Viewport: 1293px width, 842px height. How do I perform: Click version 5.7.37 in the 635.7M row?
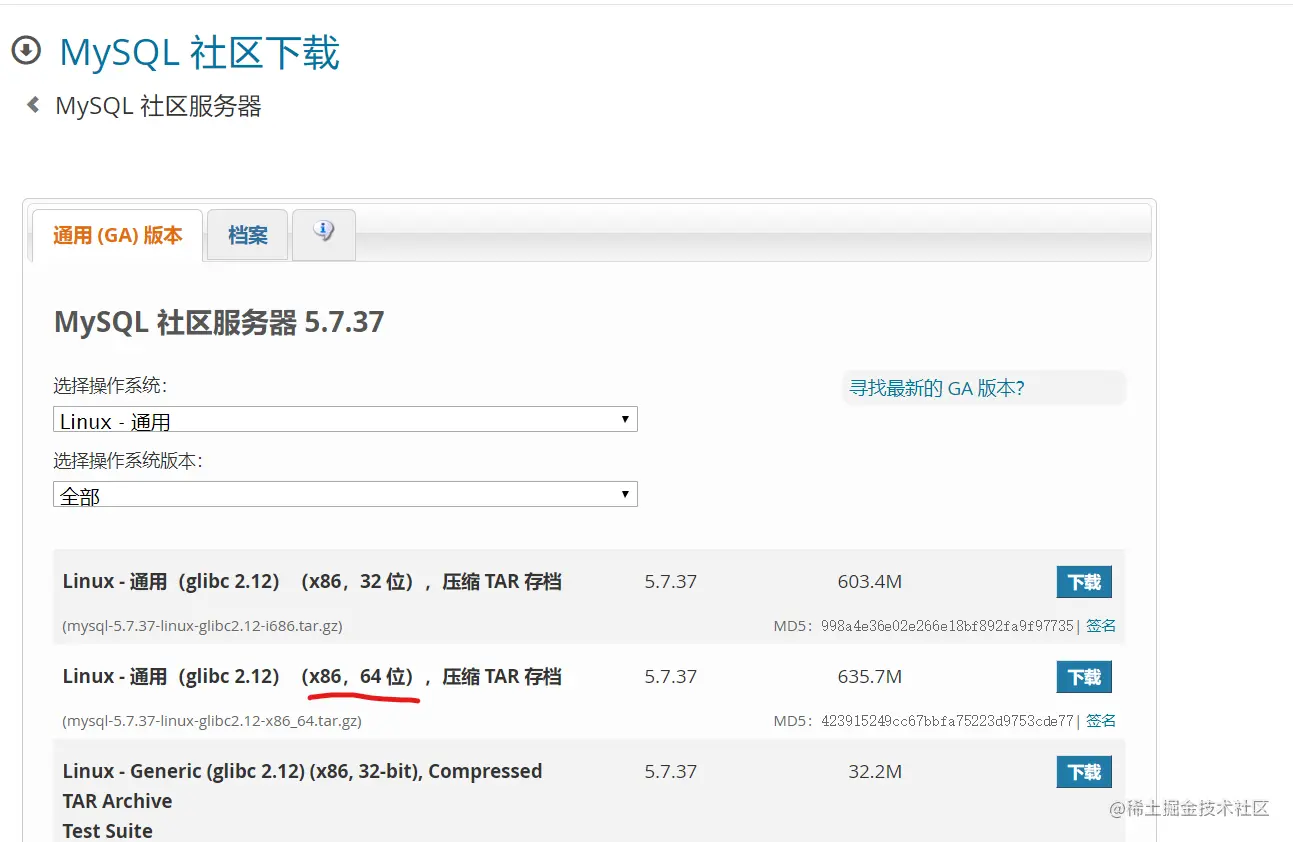(x=671, y=677)
